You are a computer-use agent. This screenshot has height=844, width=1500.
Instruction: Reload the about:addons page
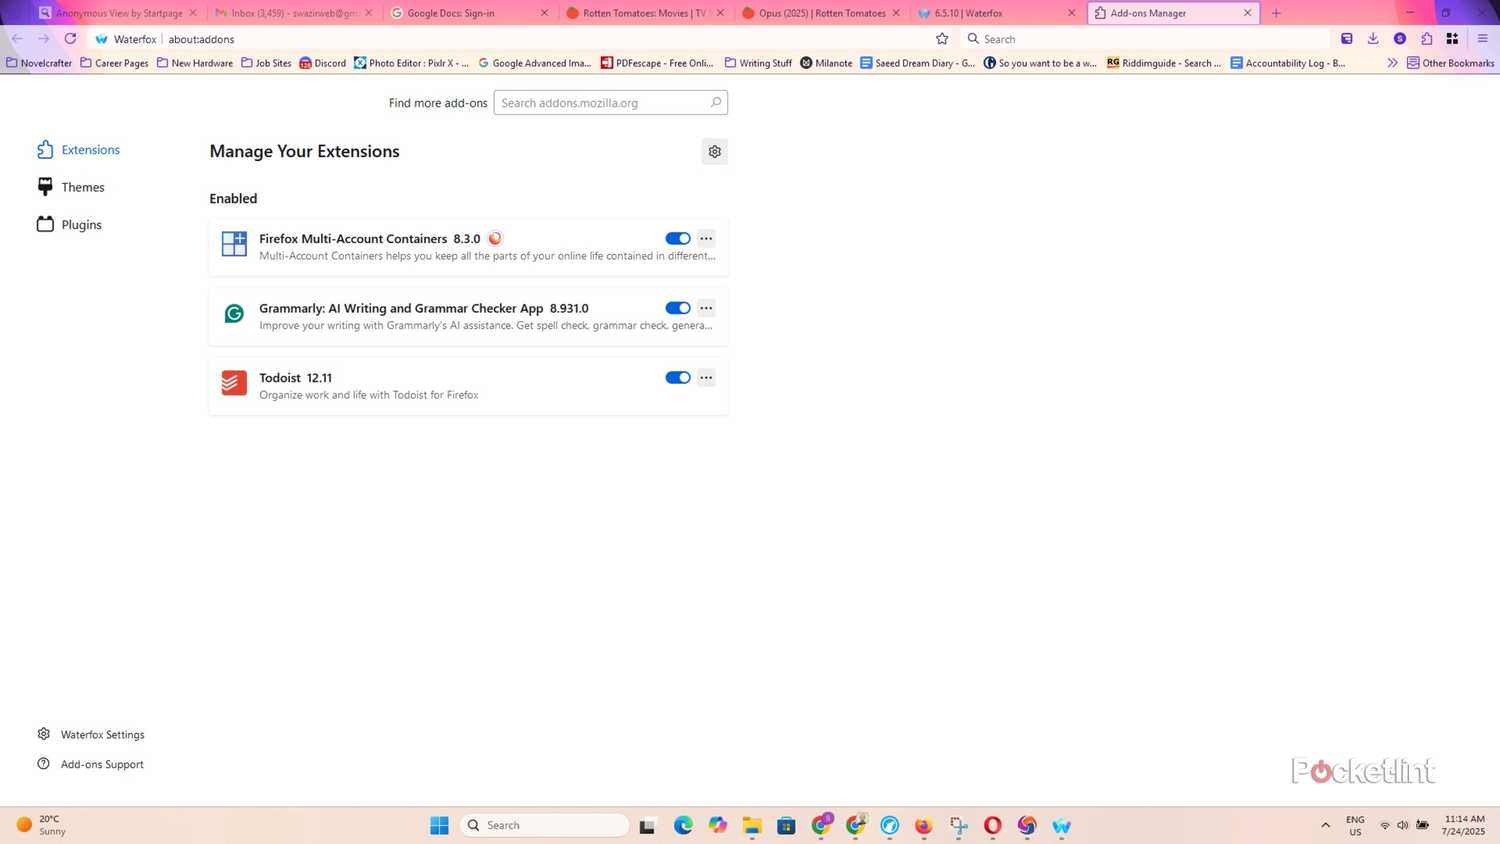(x=70, y=39)
